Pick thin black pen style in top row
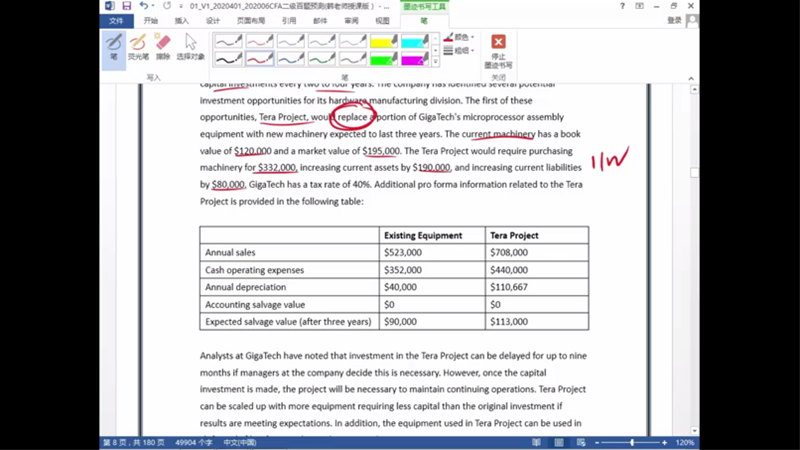This screenshot has width=800, height=450. point(228,41)
